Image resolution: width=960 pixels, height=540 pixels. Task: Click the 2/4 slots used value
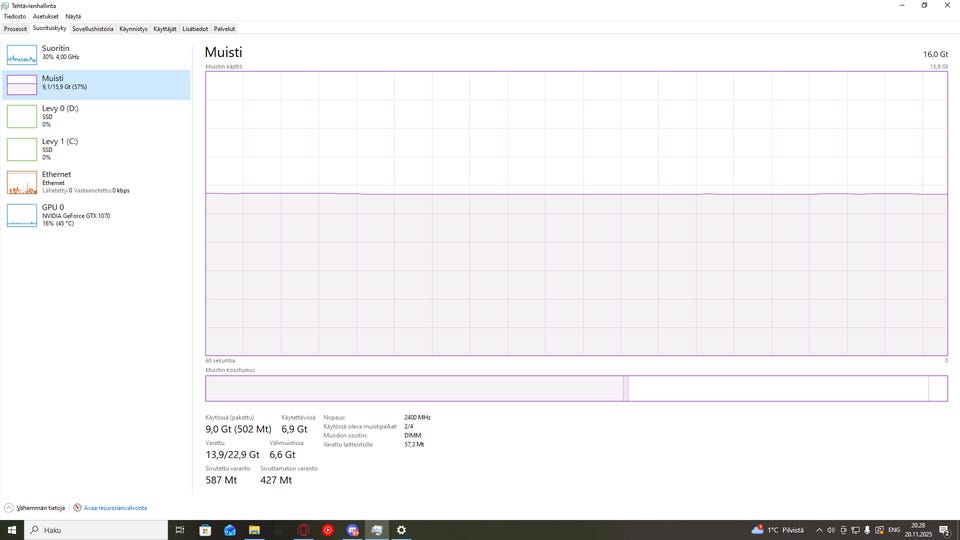408,427
